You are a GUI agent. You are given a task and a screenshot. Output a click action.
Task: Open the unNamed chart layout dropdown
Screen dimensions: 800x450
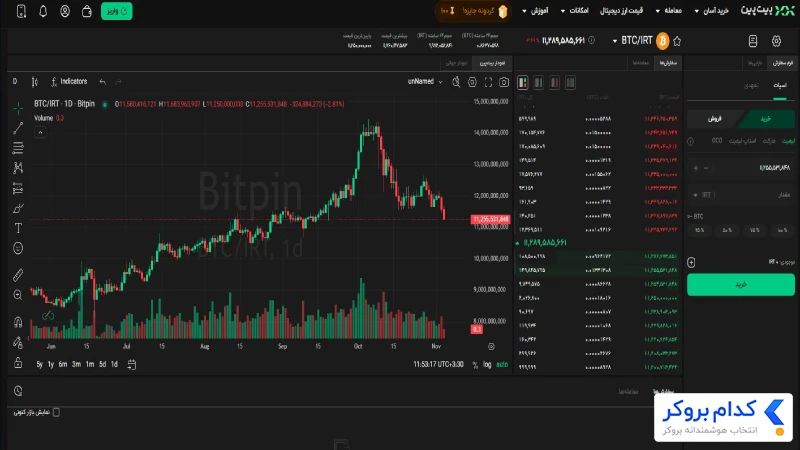pyautogui.click(x=425, y=82)
